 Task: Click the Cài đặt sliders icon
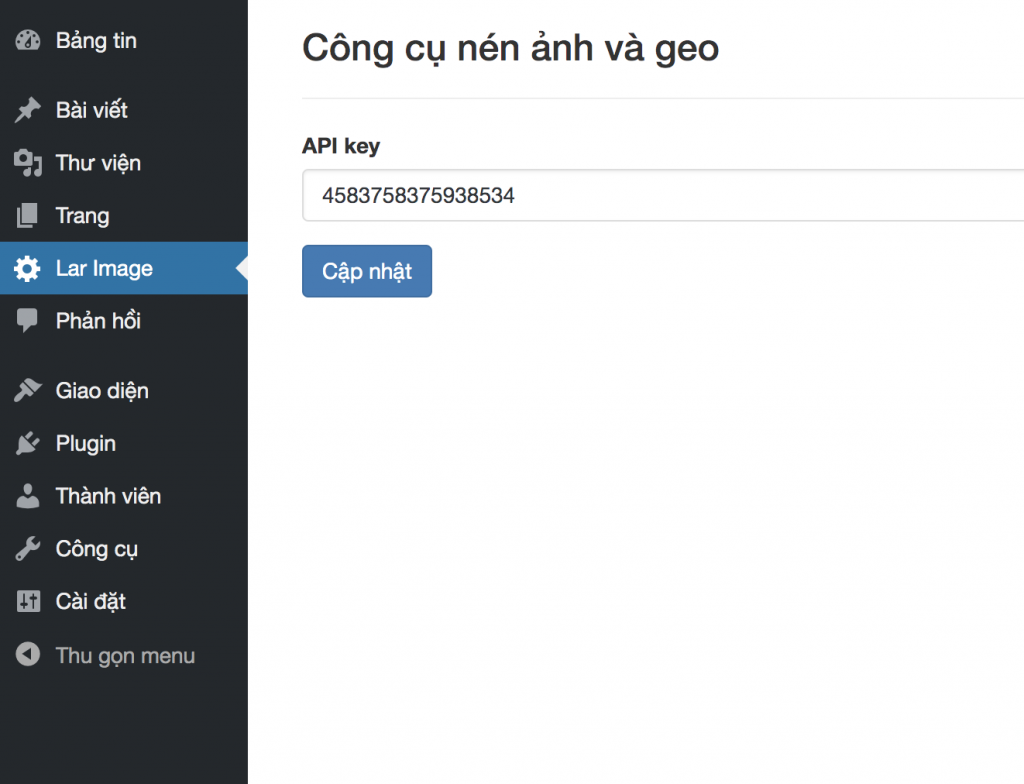(x=28, y=602)
